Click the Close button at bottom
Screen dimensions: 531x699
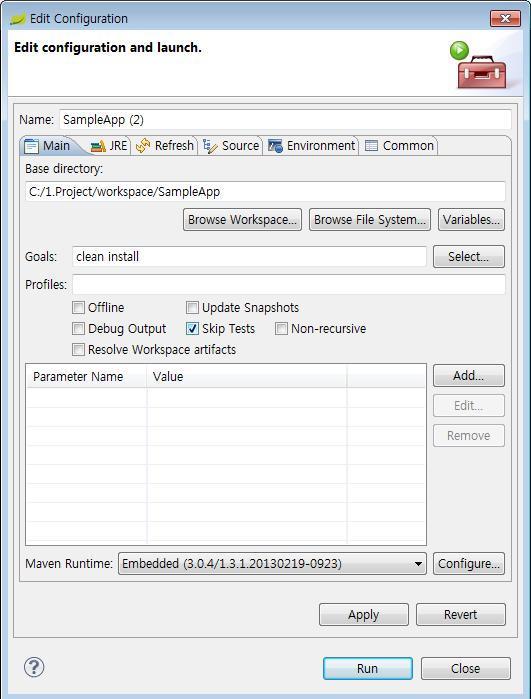pos(465,669)
